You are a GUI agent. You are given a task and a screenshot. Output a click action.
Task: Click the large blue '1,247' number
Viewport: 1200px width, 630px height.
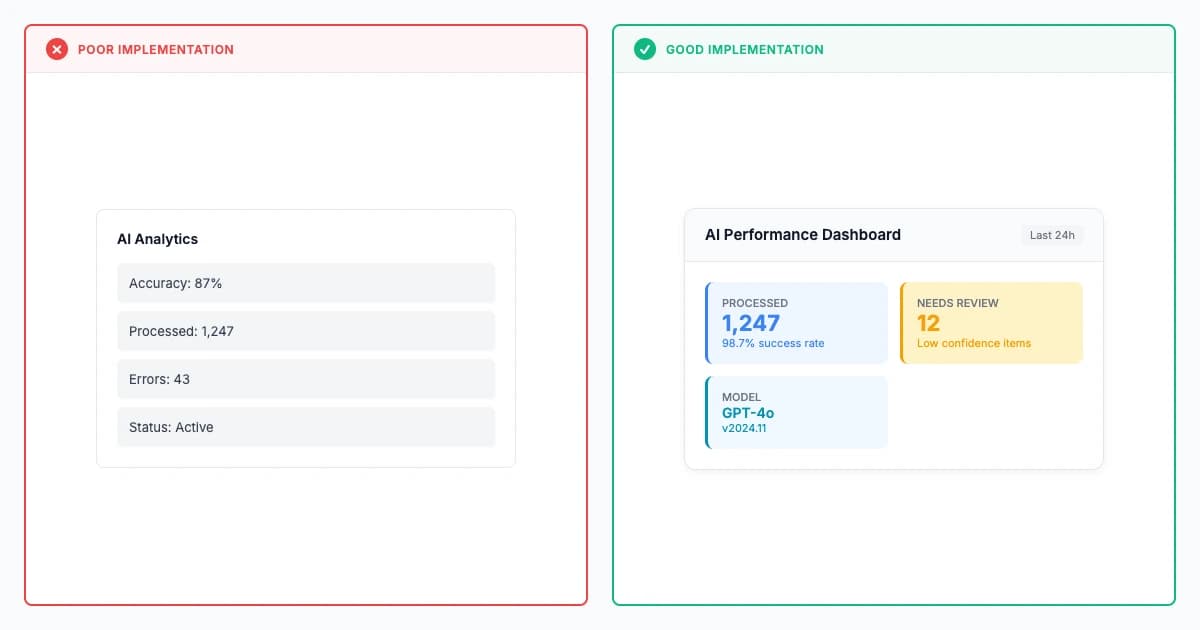point(751,323)
